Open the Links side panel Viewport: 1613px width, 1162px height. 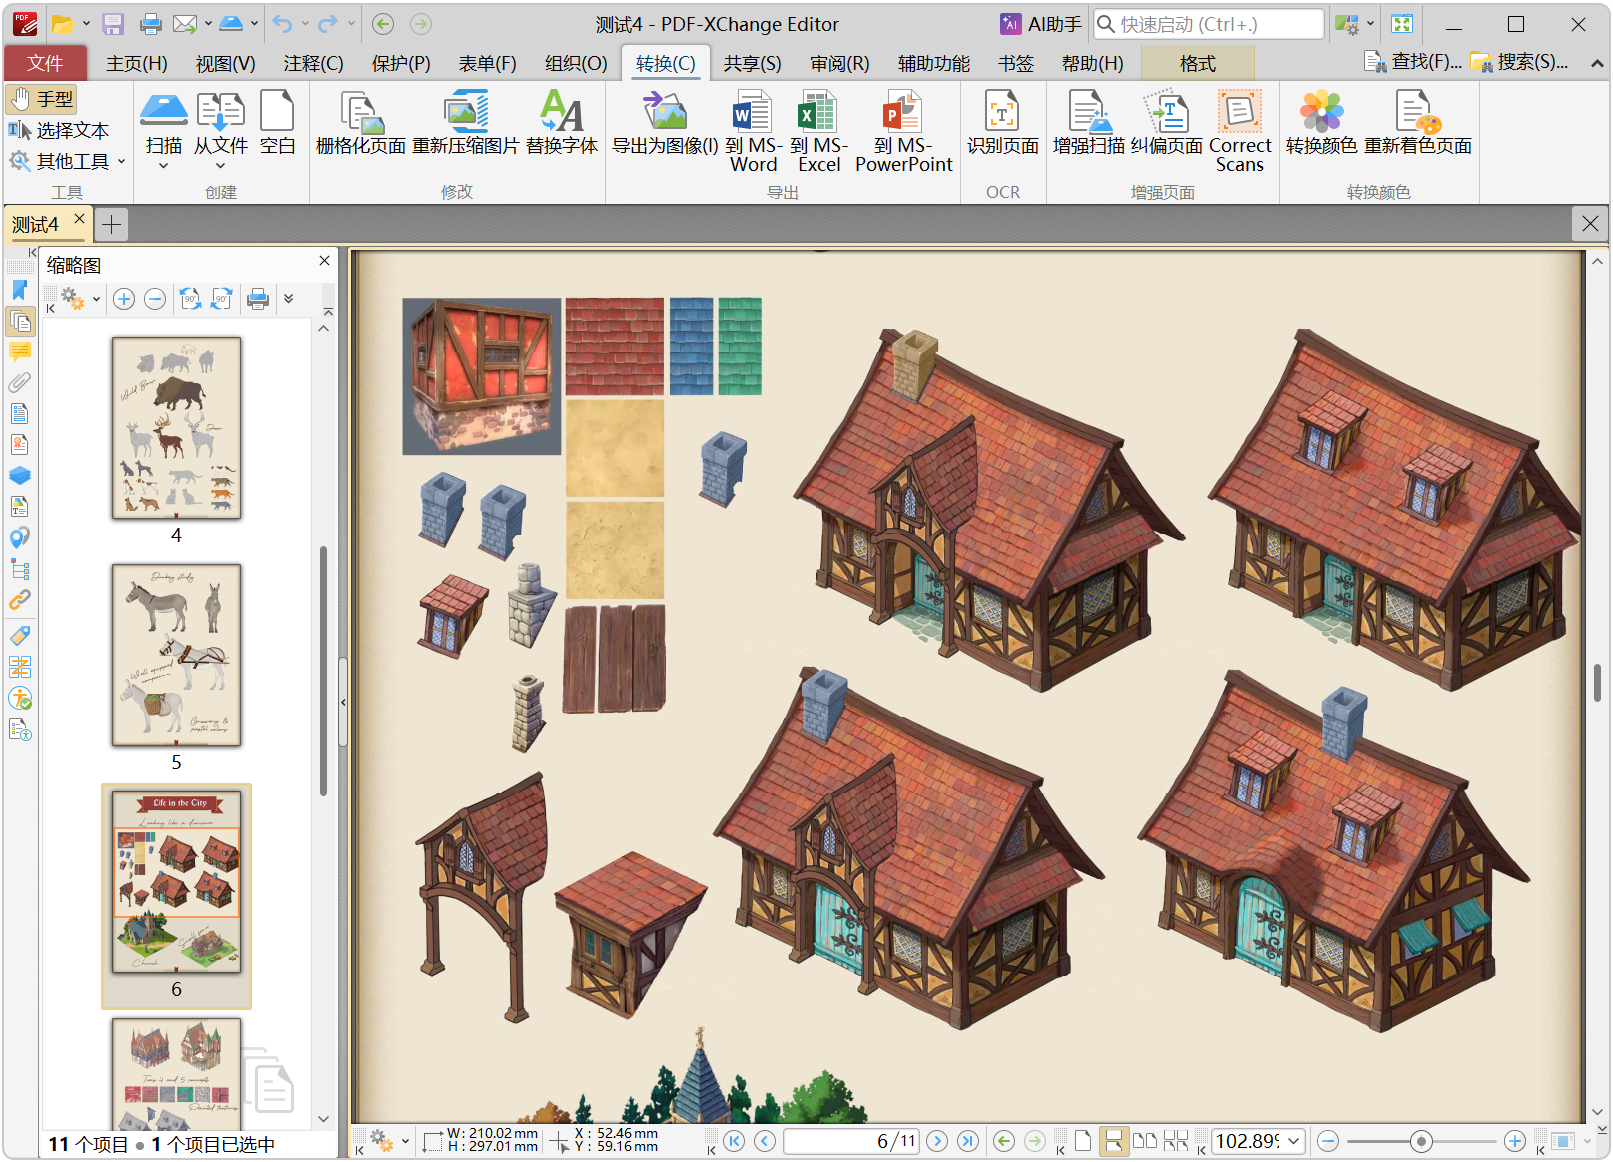tap(20, 600)
